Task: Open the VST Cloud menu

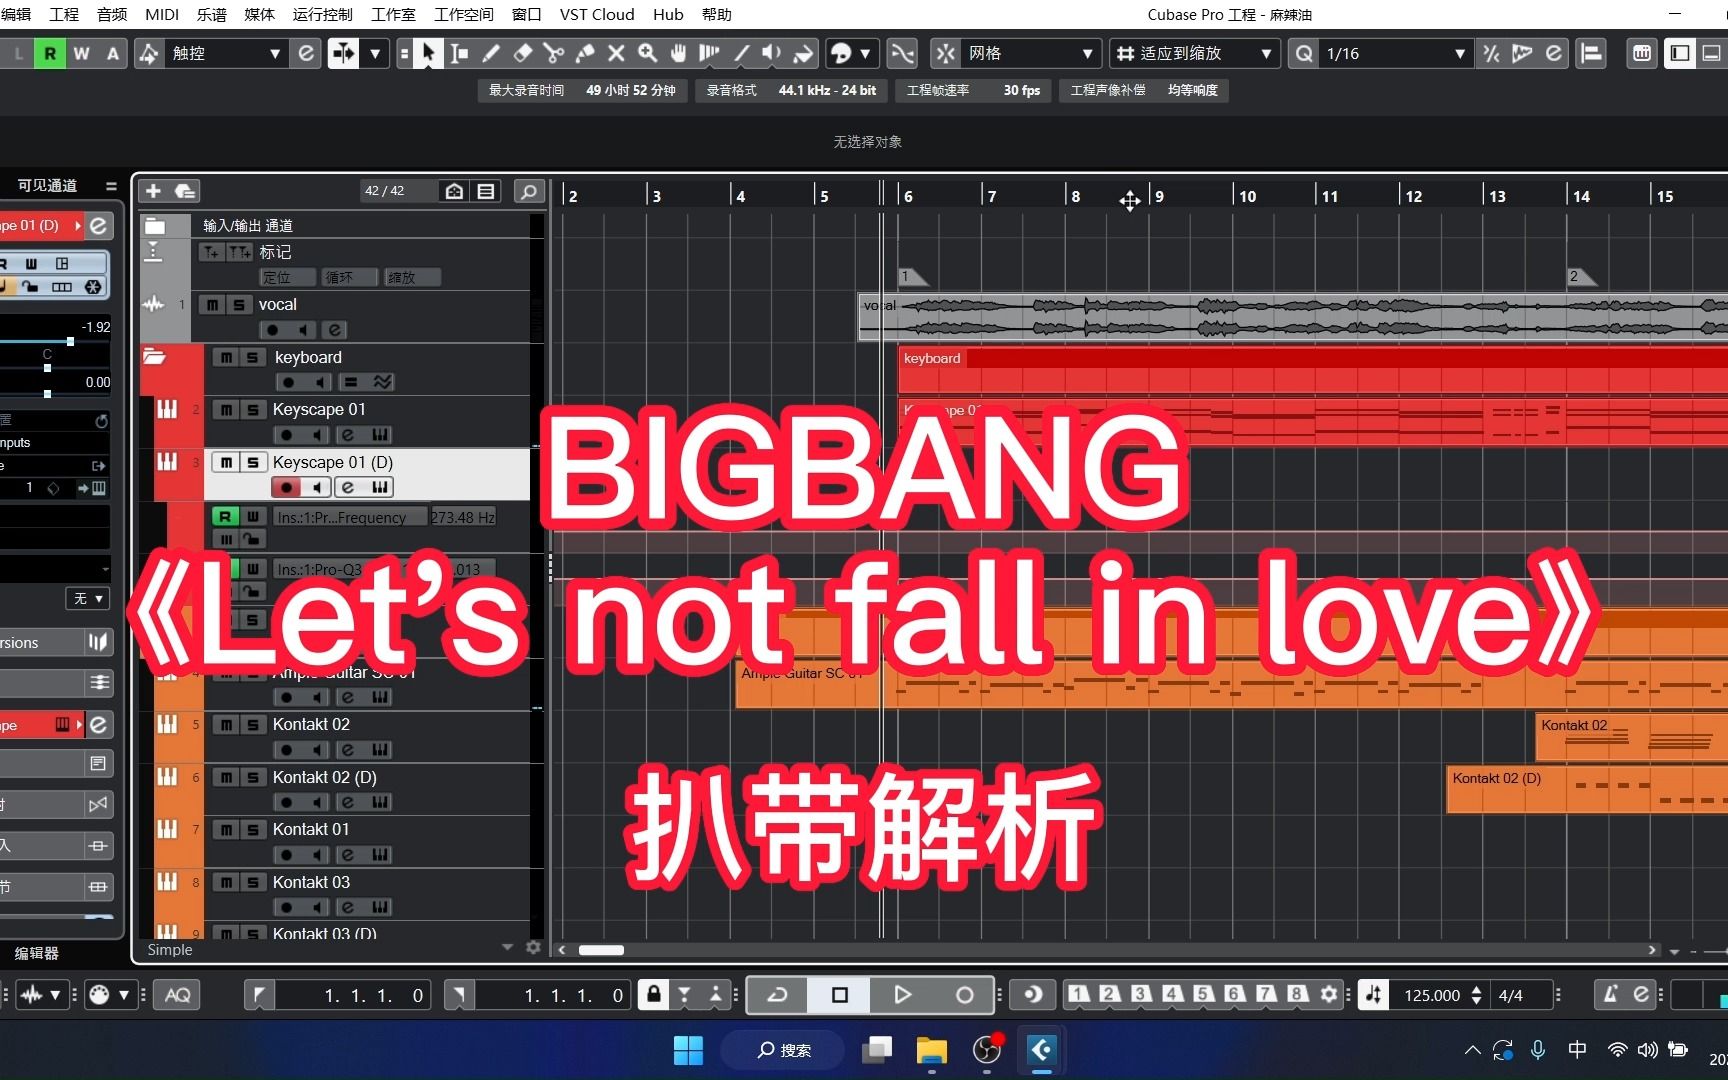Action: [x=597, y=14]
